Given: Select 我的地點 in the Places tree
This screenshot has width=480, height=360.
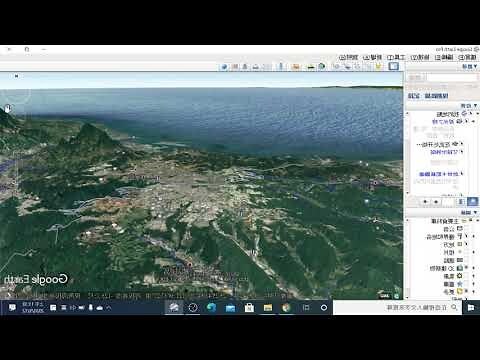Looking at the screenshot, I should pyautogui.click(x=448, y=114).
